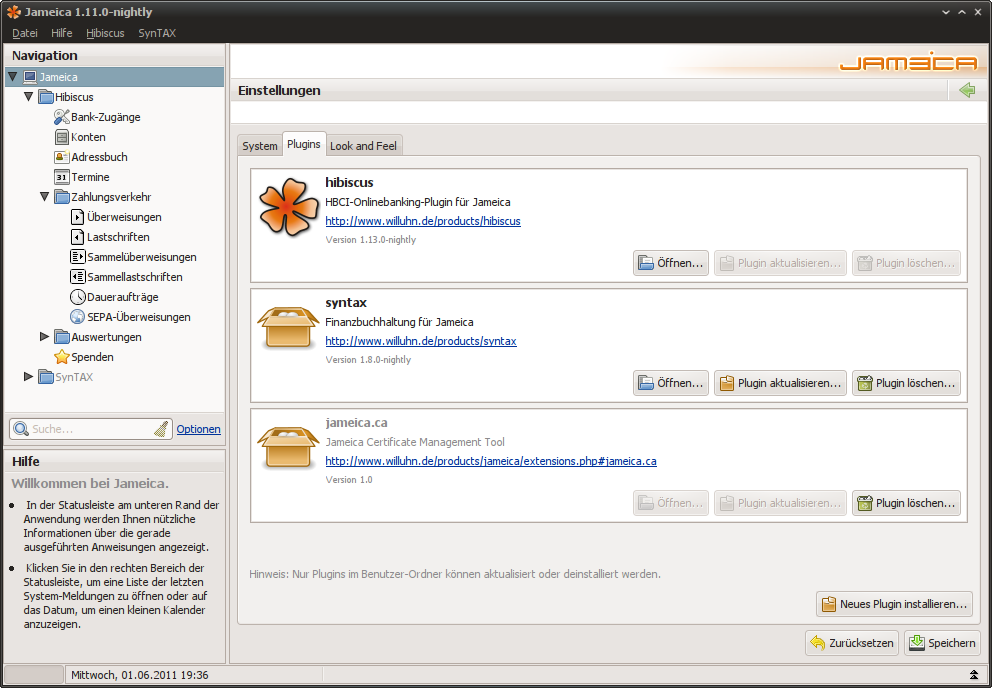This screenshot has height=688, width=992.
Task: Click the Zurücksetzen button
Action: pos(852,643)
